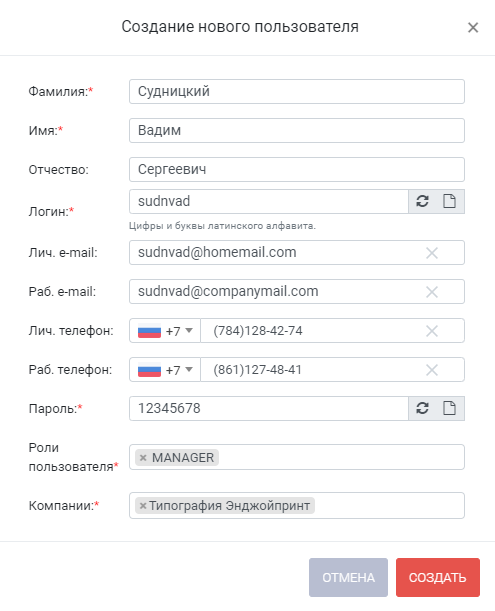
Task: Clear the work e-mail field
Action: click(432, 292)
